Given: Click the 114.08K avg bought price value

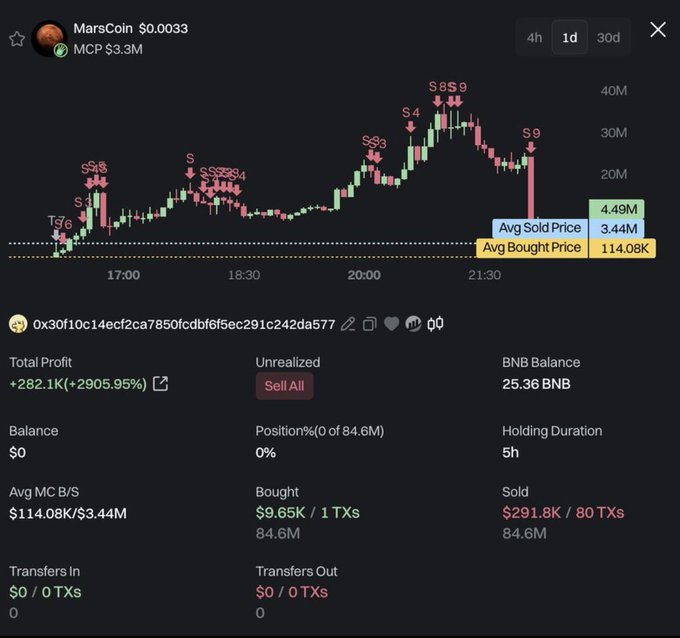Looking at the screenshot, I should click(622, 248).
